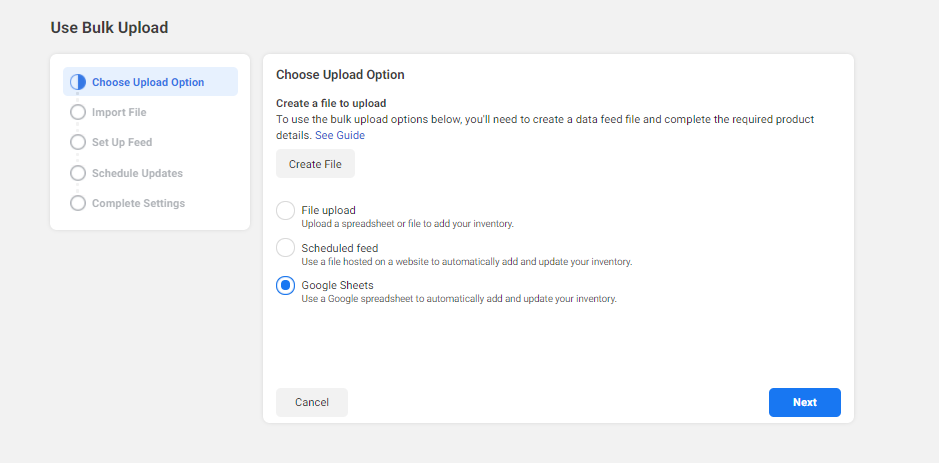Click the Complete Settings step circle icon

78,203
